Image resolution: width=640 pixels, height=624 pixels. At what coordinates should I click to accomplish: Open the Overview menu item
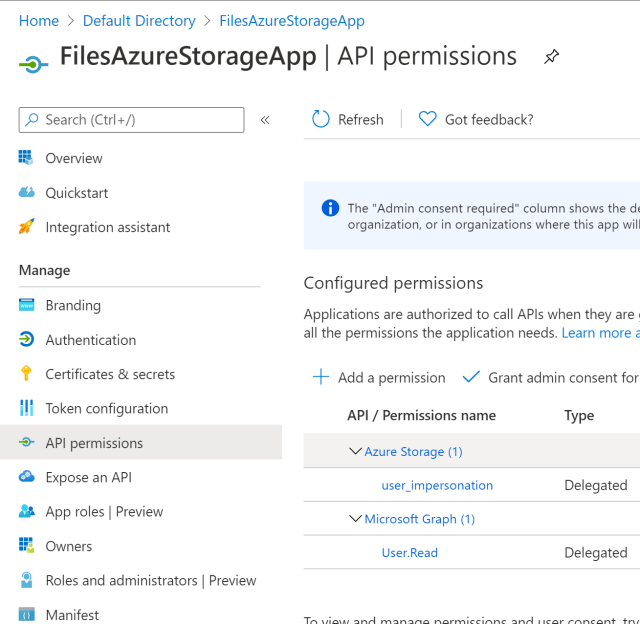click(74, 158)
